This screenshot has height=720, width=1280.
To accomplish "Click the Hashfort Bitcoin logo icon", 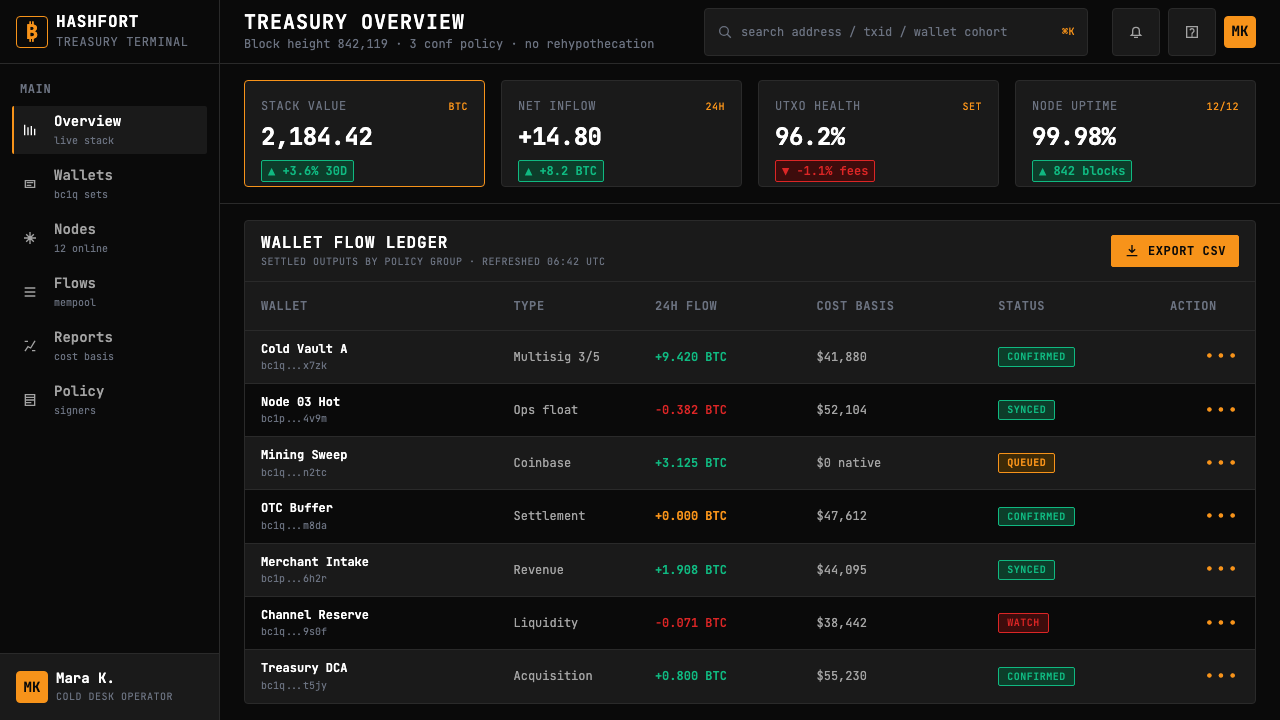I will pyautogui.click(x=32, y=32).
